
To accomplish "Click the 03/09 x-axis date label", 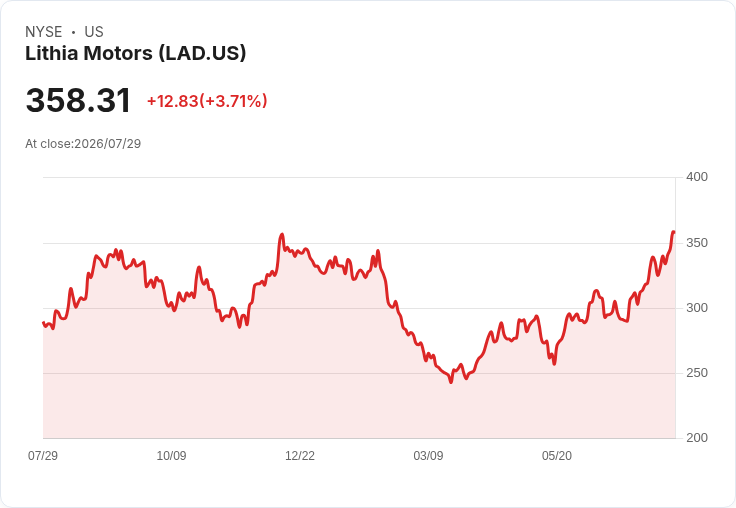I will coord(428,455).
